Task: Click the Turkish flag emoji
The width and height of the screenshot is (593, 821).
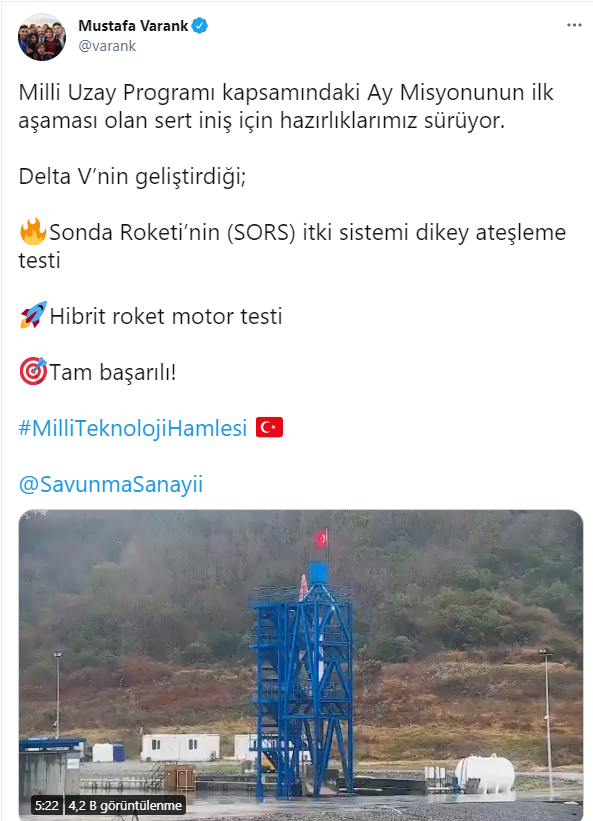Action: click(270, 427)
